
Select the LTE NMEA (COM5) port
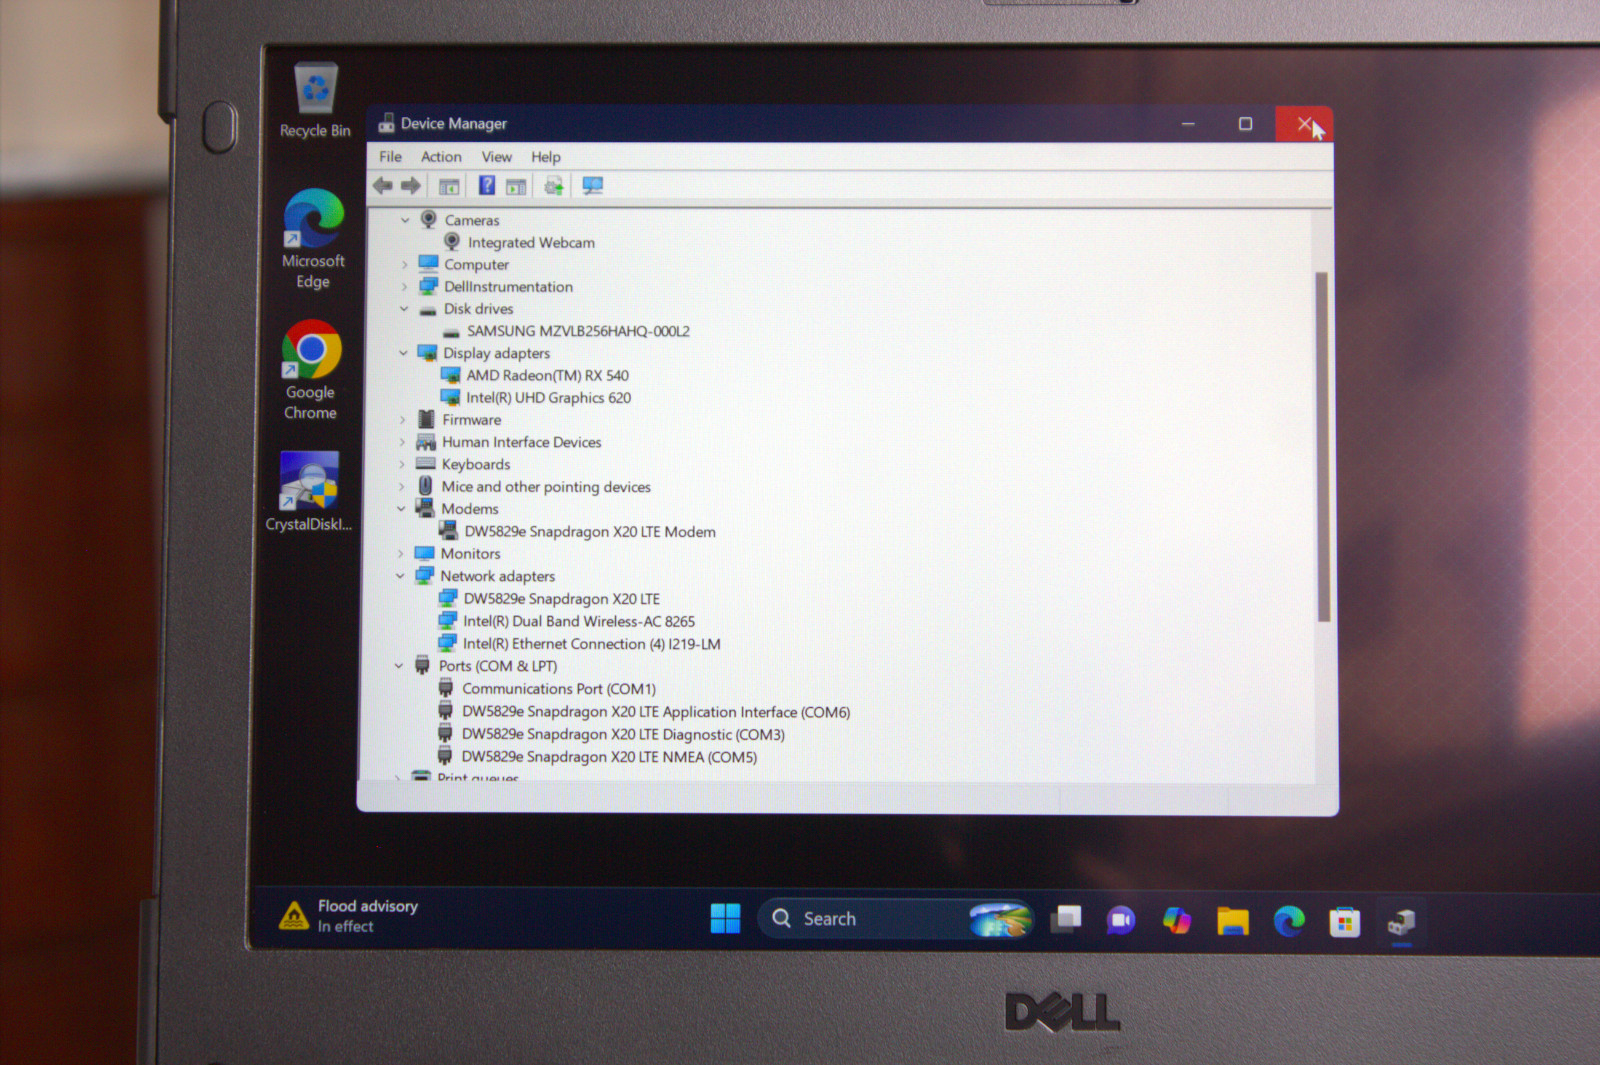(x=609, y=757)
